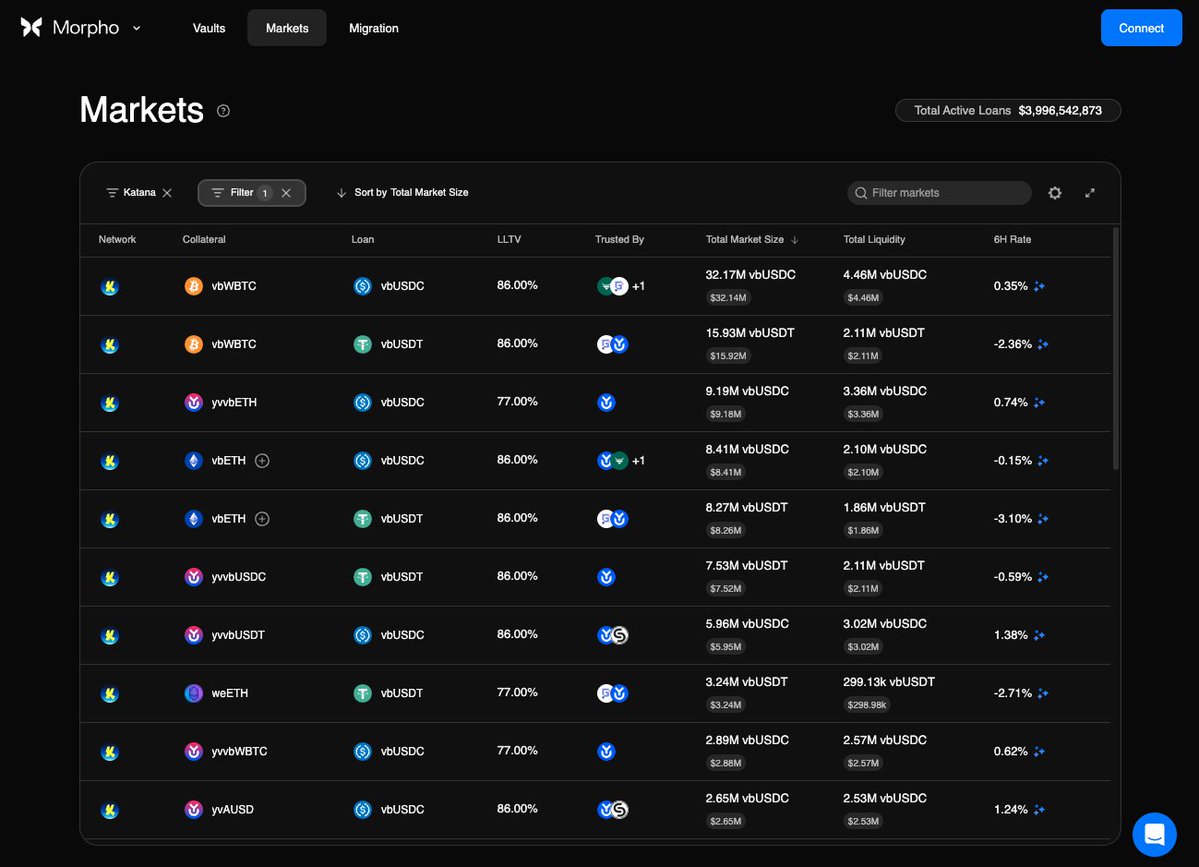Click the table's vertical scrollbar

tap(1116, 350)
